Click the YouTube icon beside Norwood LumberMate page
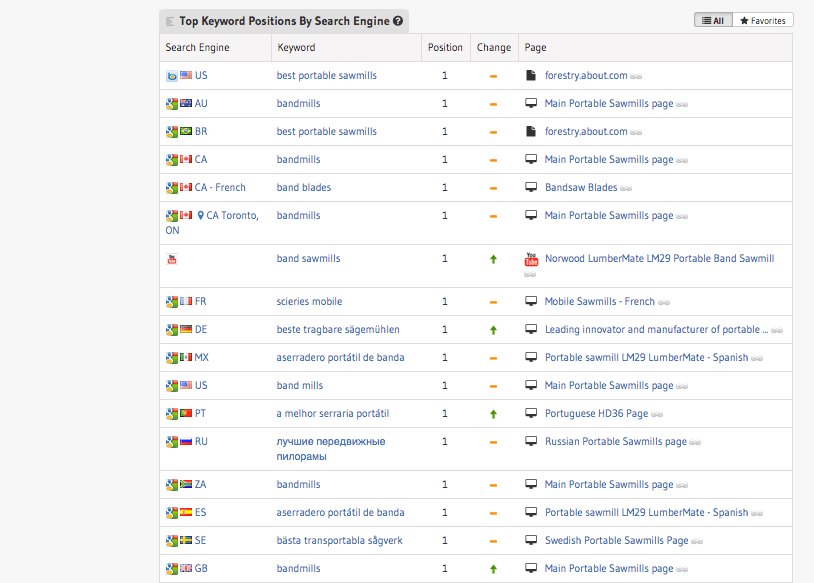This screenshot has height=583, width=814. [x=532, y=259]
